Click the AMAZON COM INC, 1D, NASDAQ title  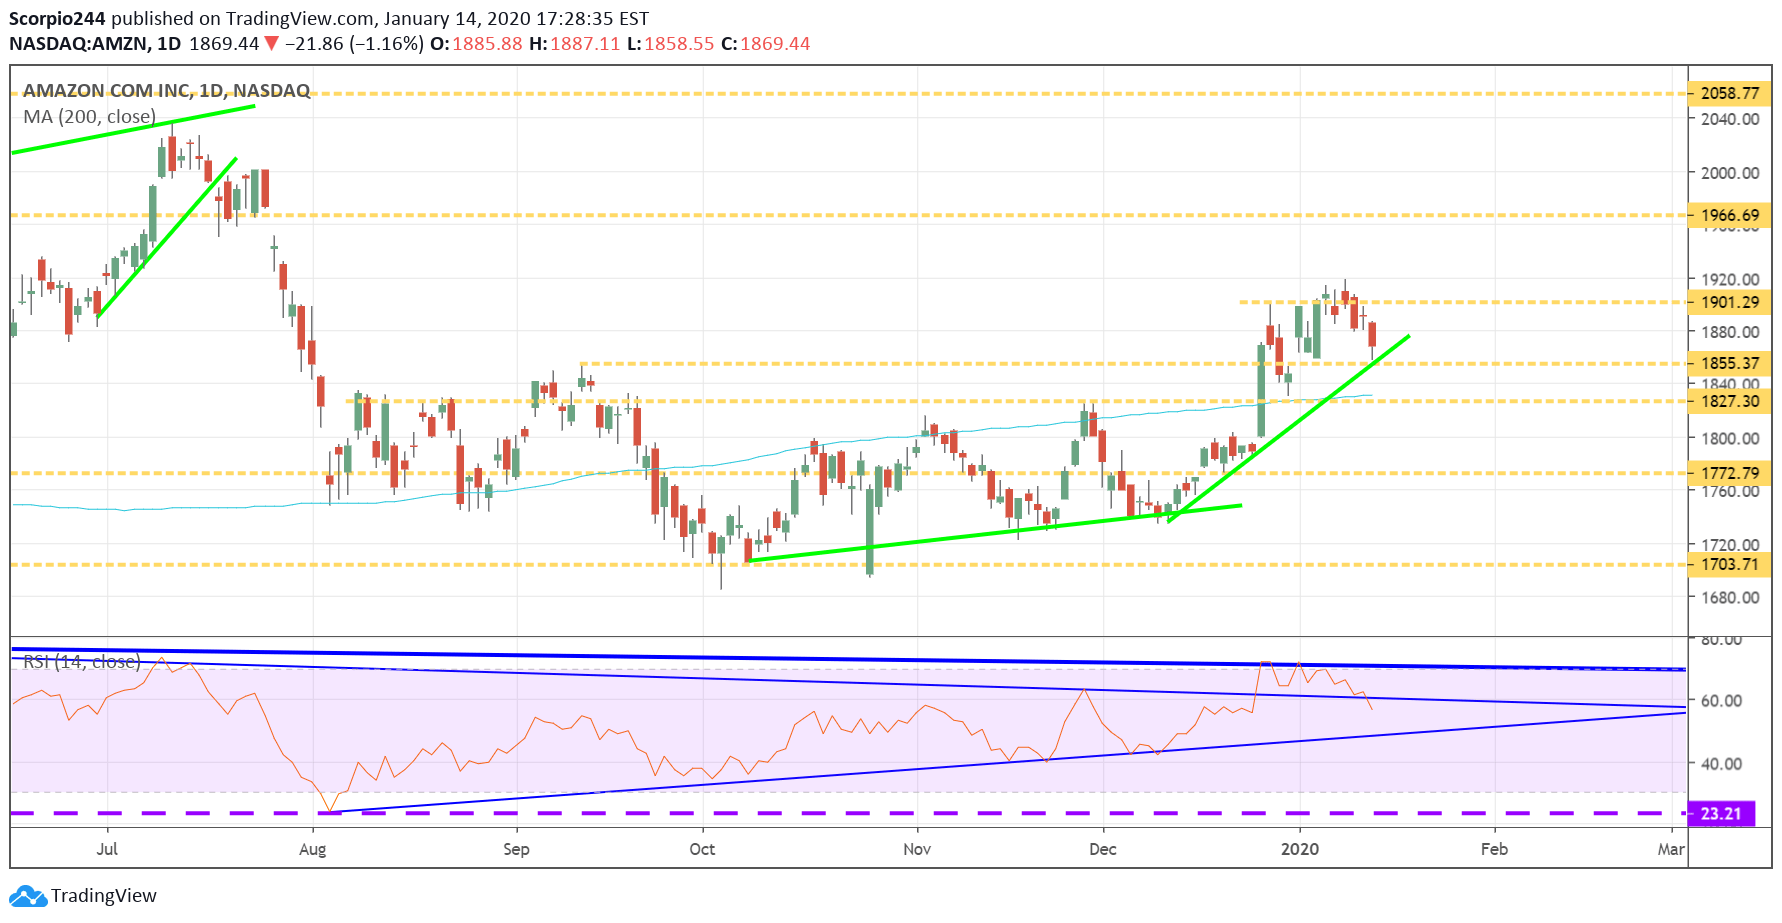[x=166, y=91]
